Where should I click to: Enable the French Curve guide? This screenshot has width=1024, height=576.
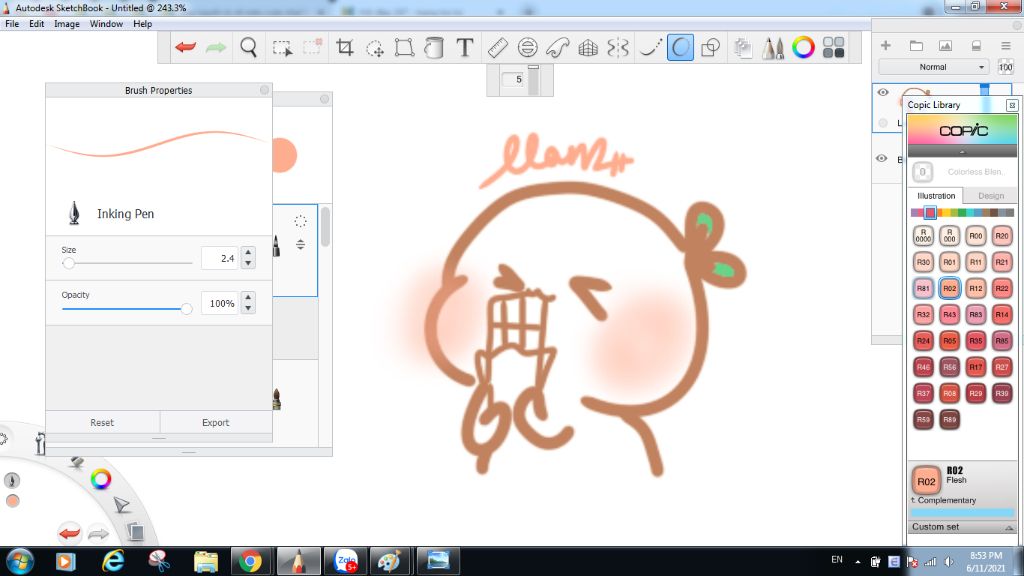[558, 47]
